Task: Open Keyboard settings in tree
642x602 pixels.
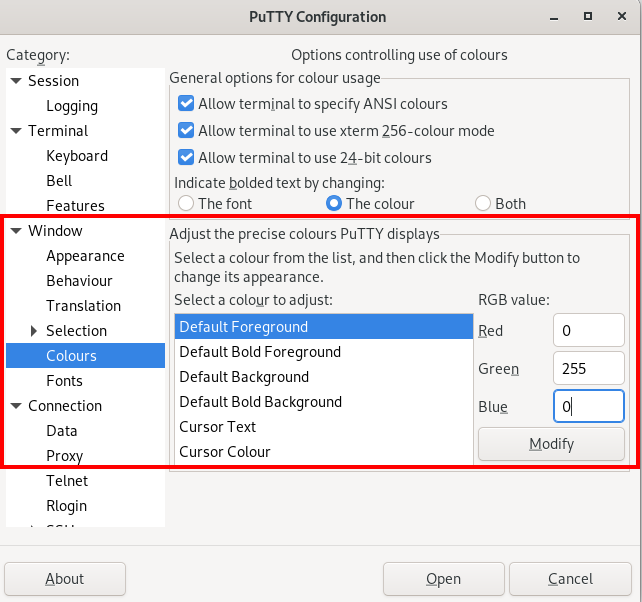Action: [77, 156]
